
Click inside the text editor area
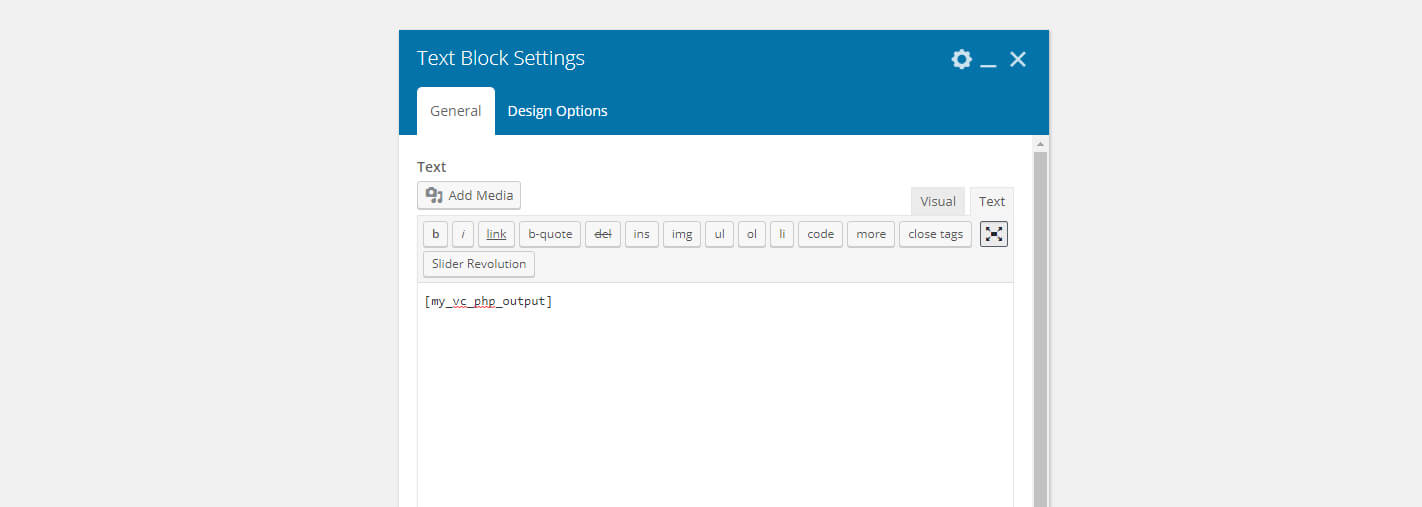[715, 395]
